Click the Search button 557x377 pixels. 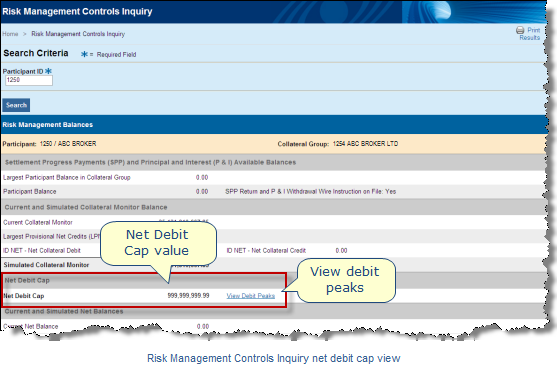click(16, 105)
